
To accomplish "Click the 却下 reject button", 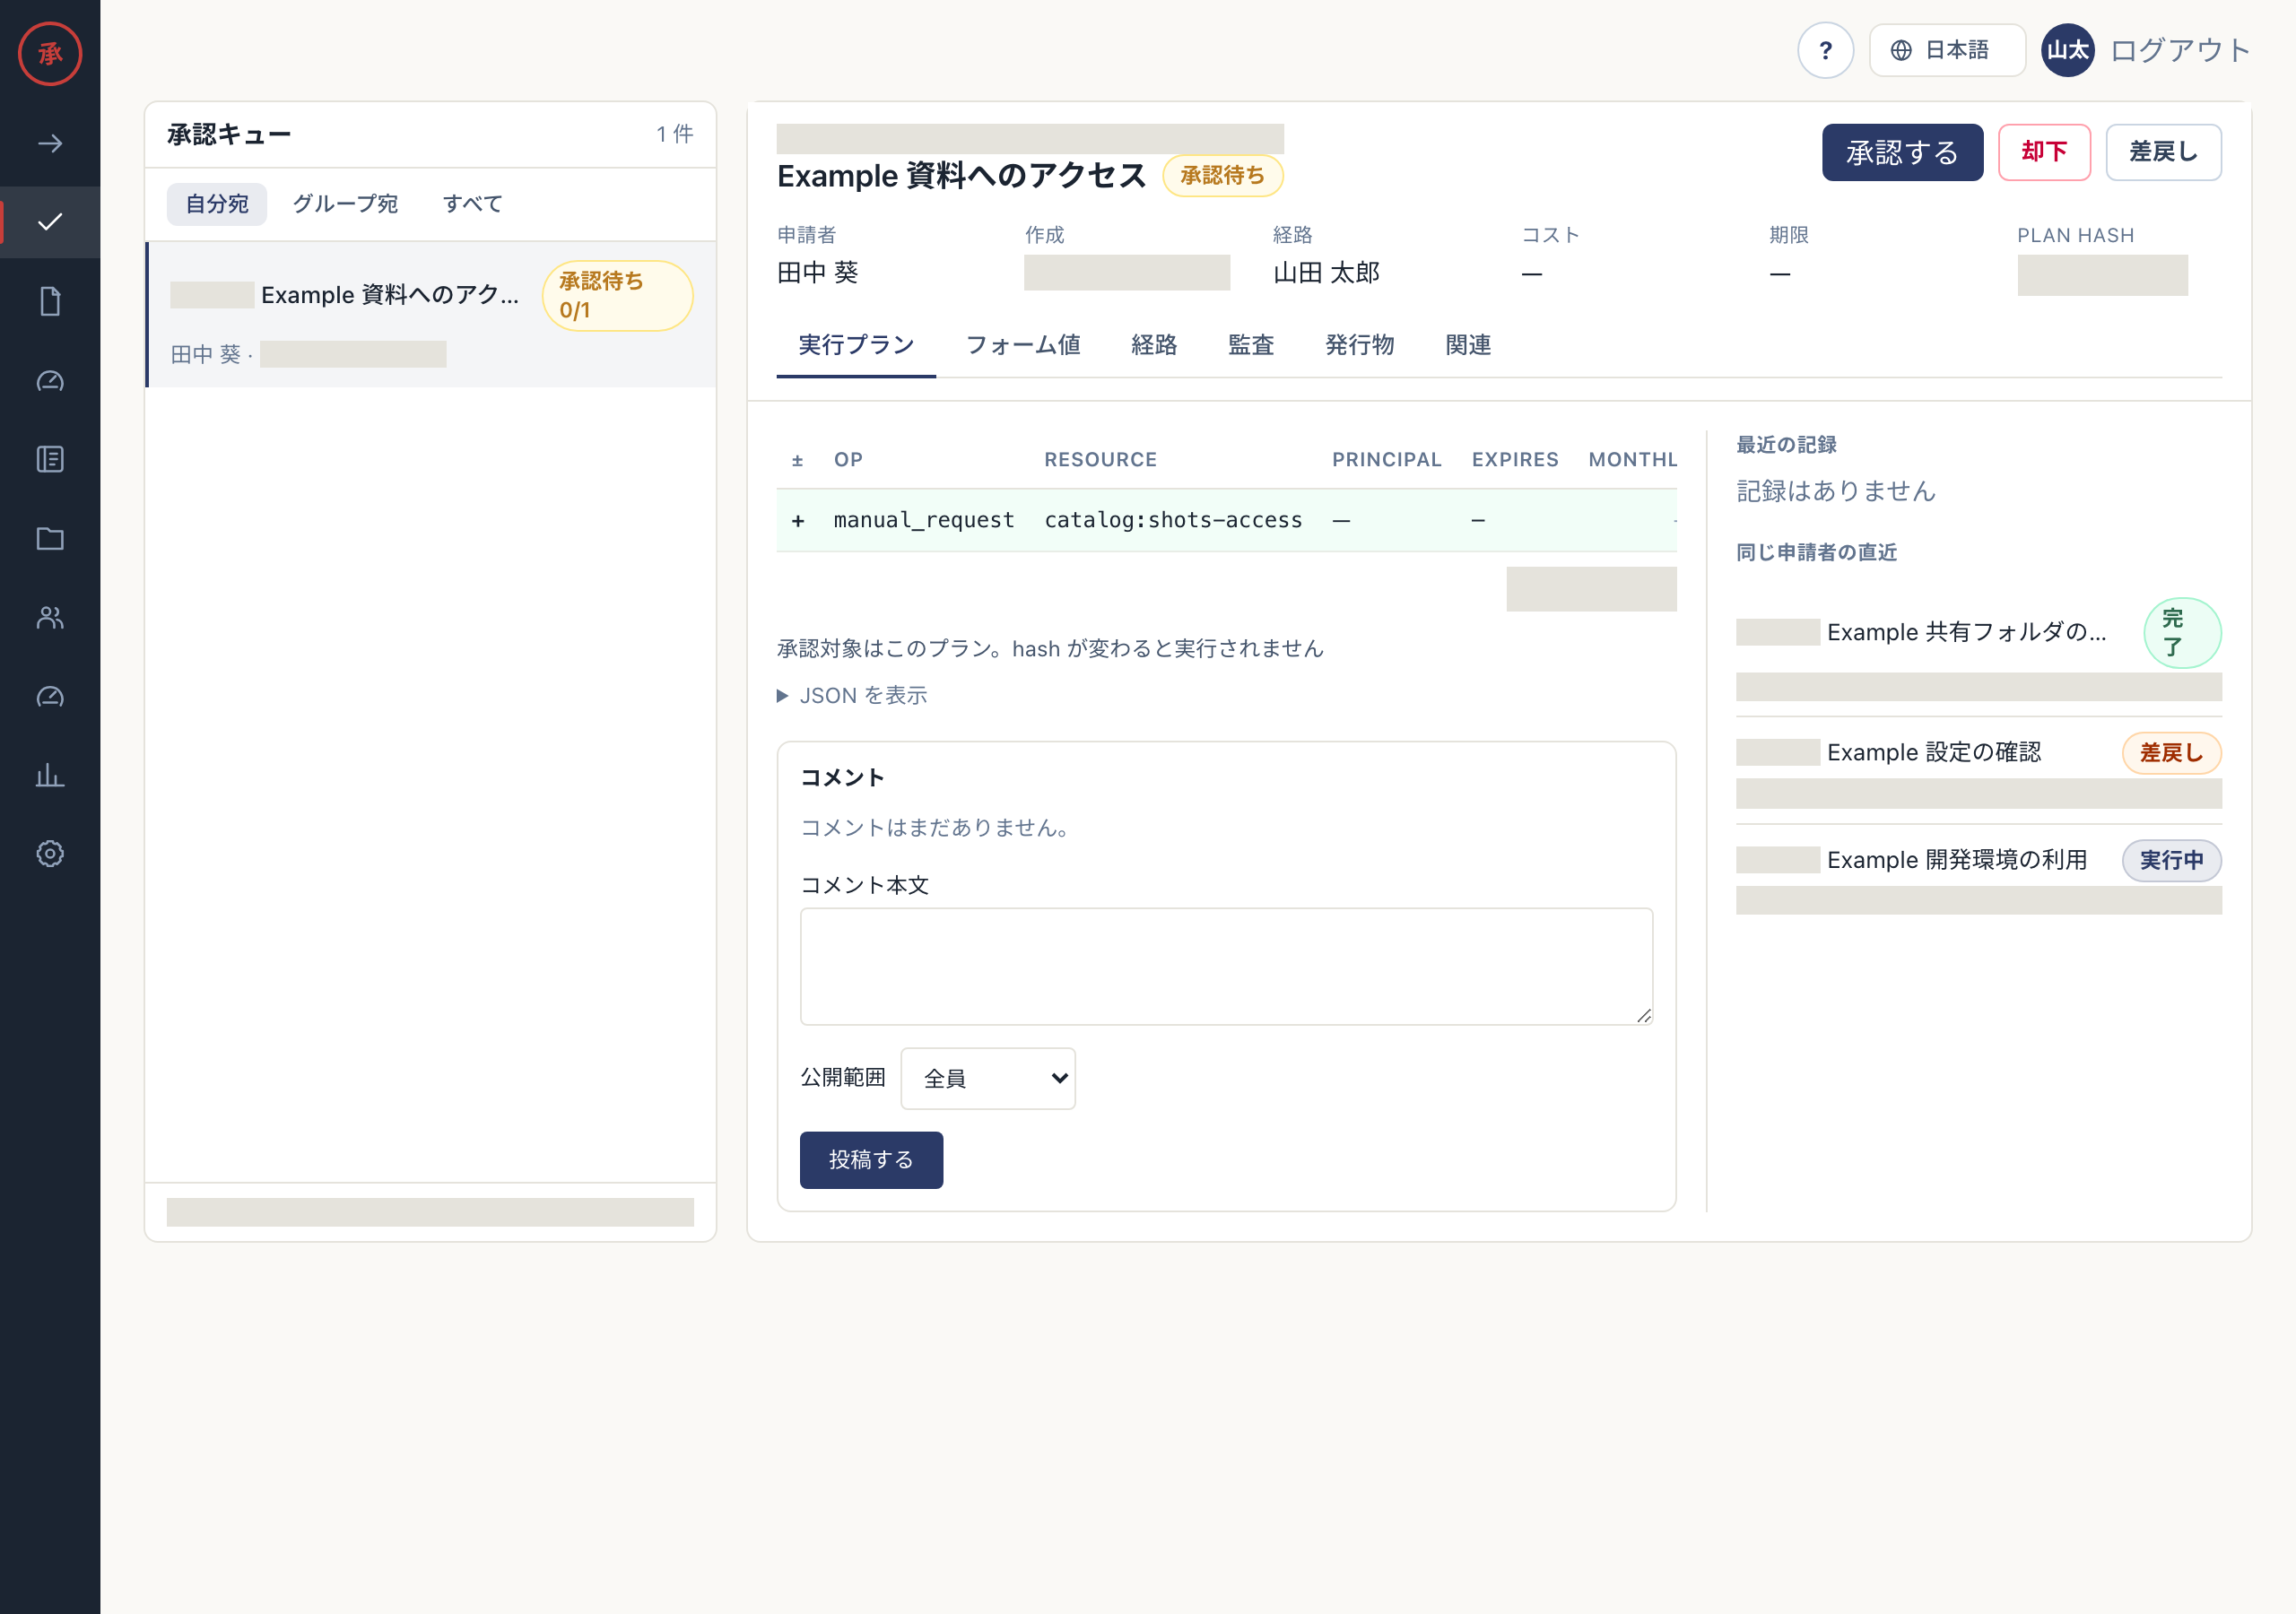I will pos(2044,152).
